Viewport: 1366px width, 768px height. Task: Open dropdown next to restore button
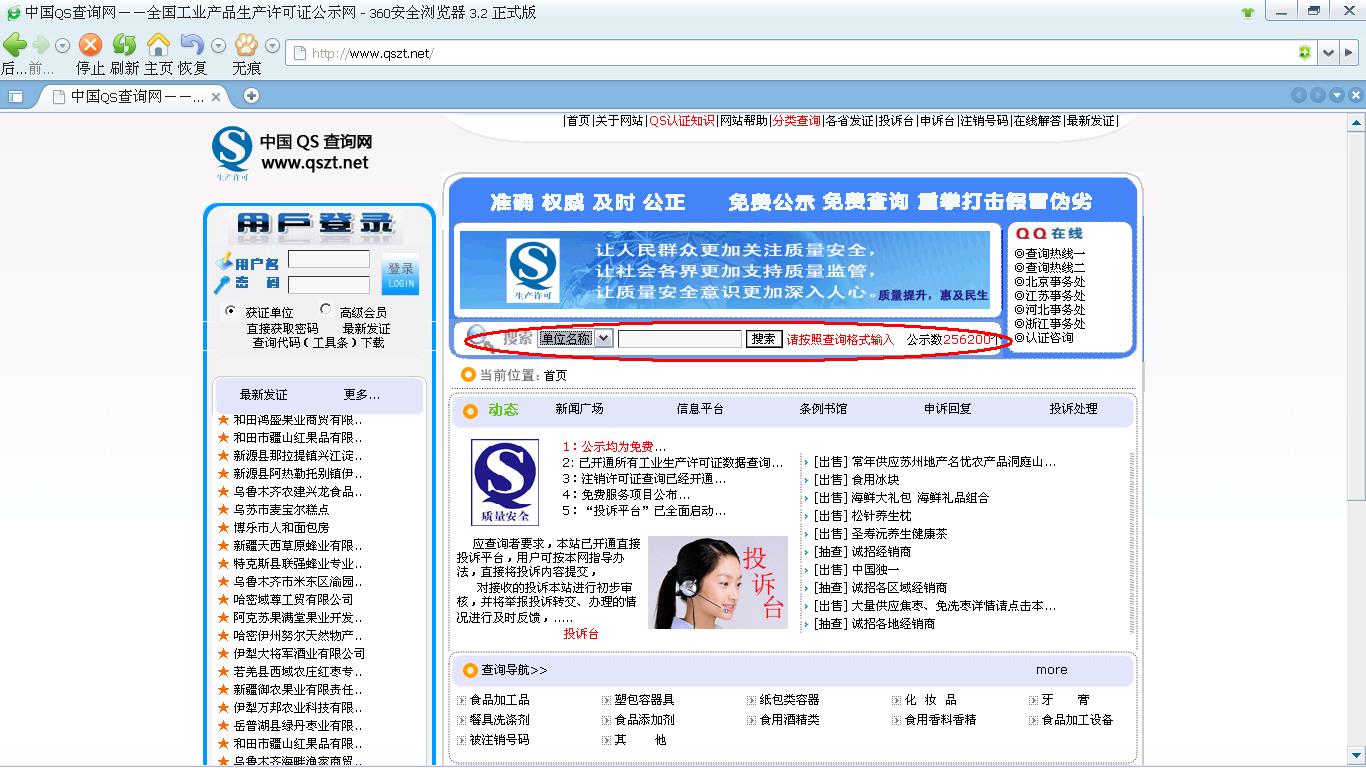point(218,46)
